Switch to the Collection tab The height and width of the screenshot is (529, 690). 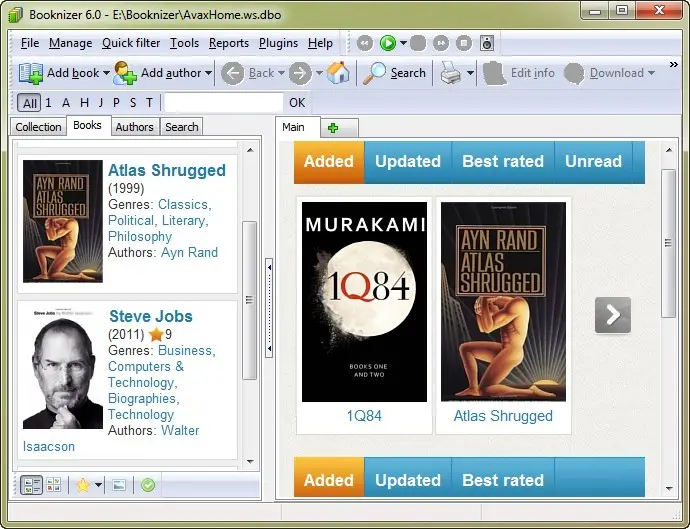coord(38,127)
